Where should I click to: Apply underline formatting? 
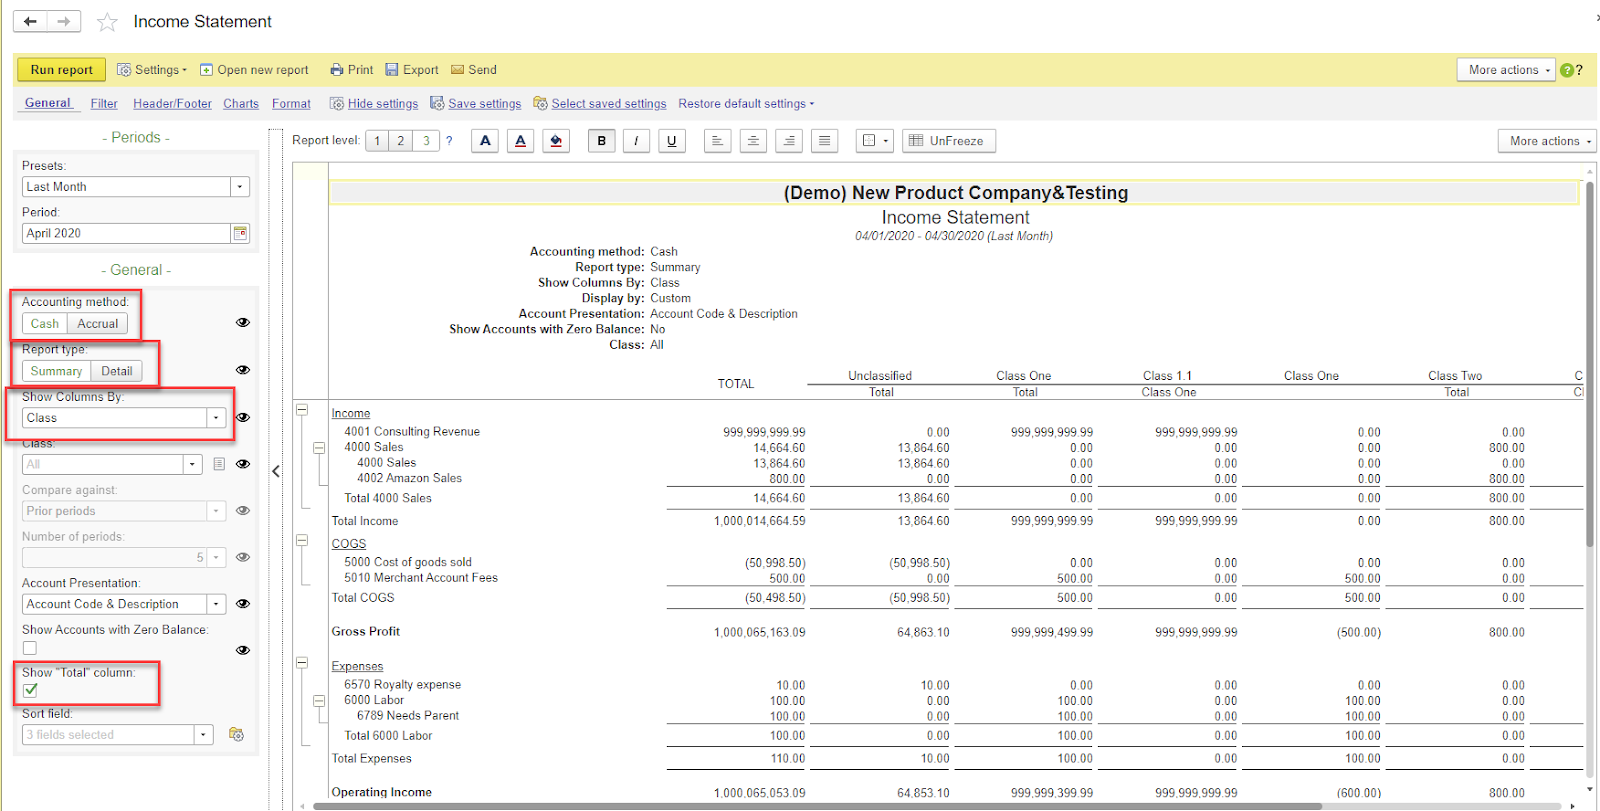pos(671,141)
